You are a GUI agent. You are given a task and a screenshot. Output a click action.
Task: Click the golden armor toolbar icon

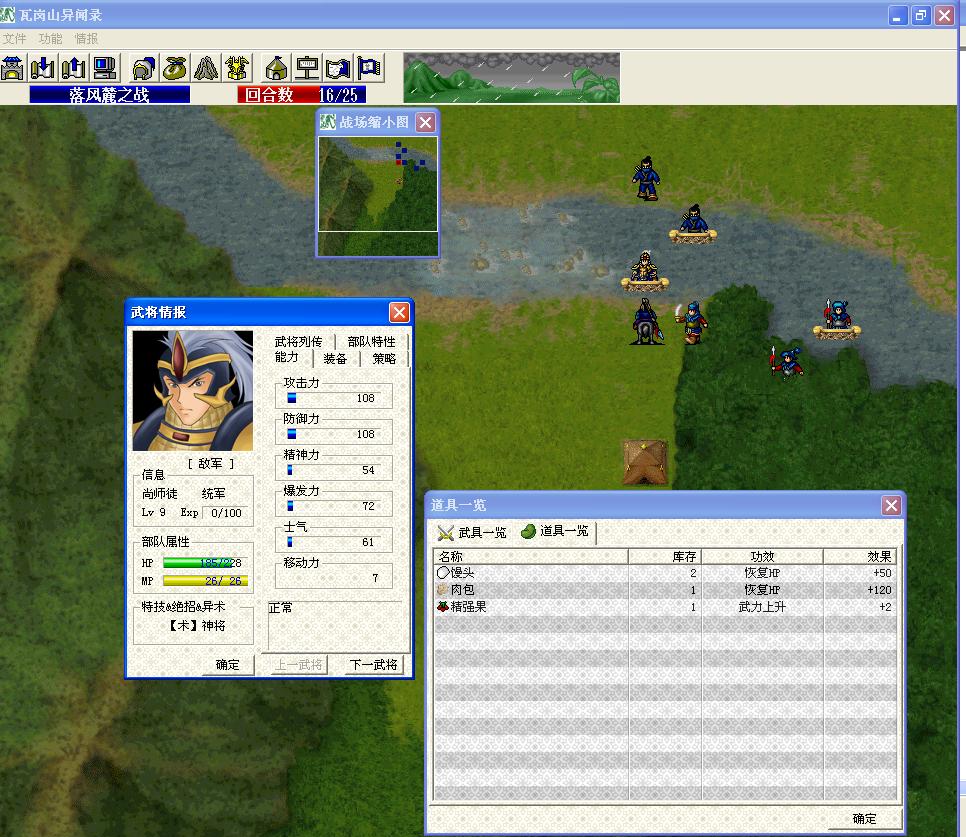(x=237, y=68)
